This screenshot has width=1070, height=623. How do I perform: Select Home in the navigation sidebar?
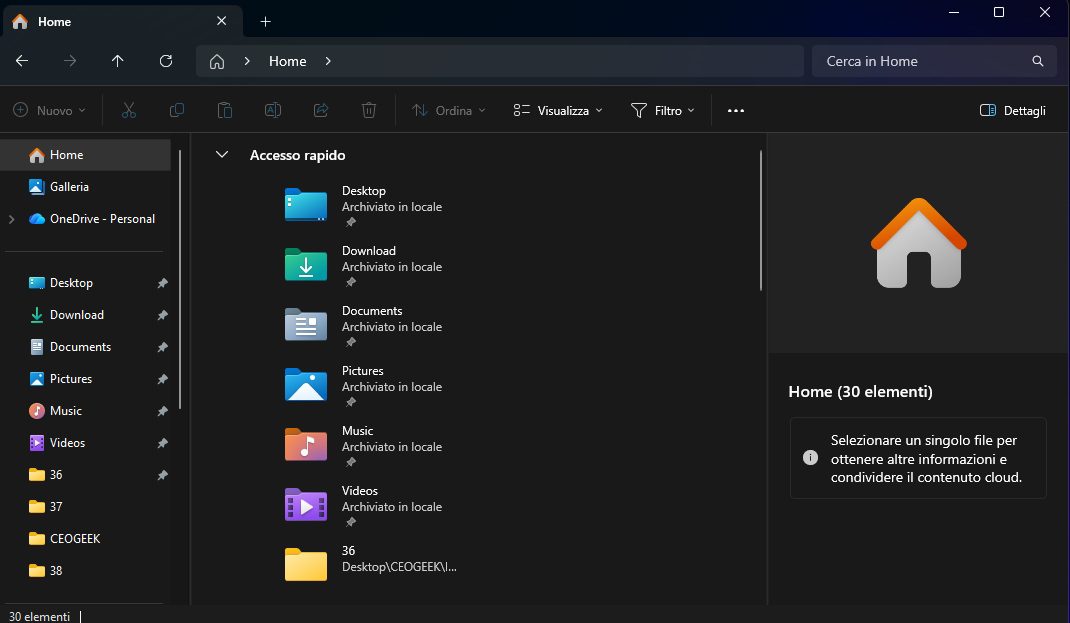click(86, 155)
